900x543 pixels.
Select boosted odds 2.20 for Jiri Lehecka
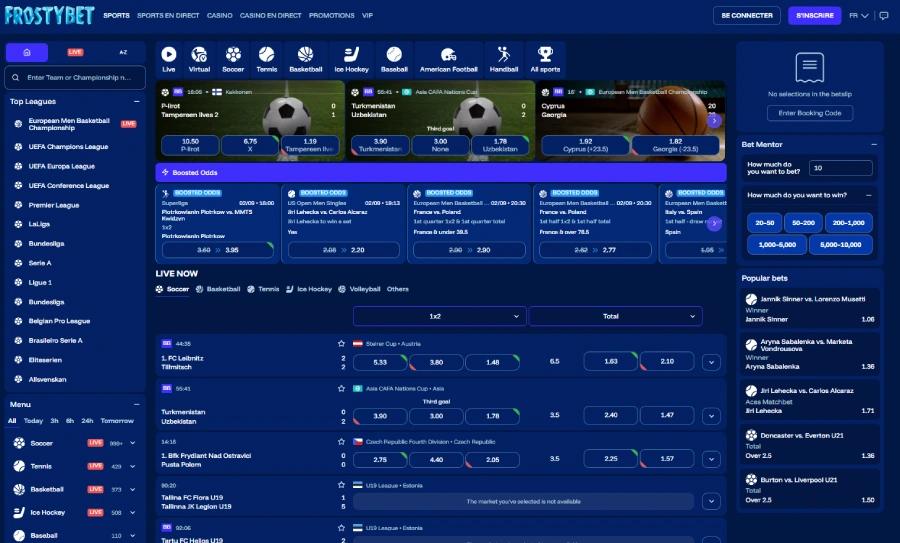pos(343,250)
